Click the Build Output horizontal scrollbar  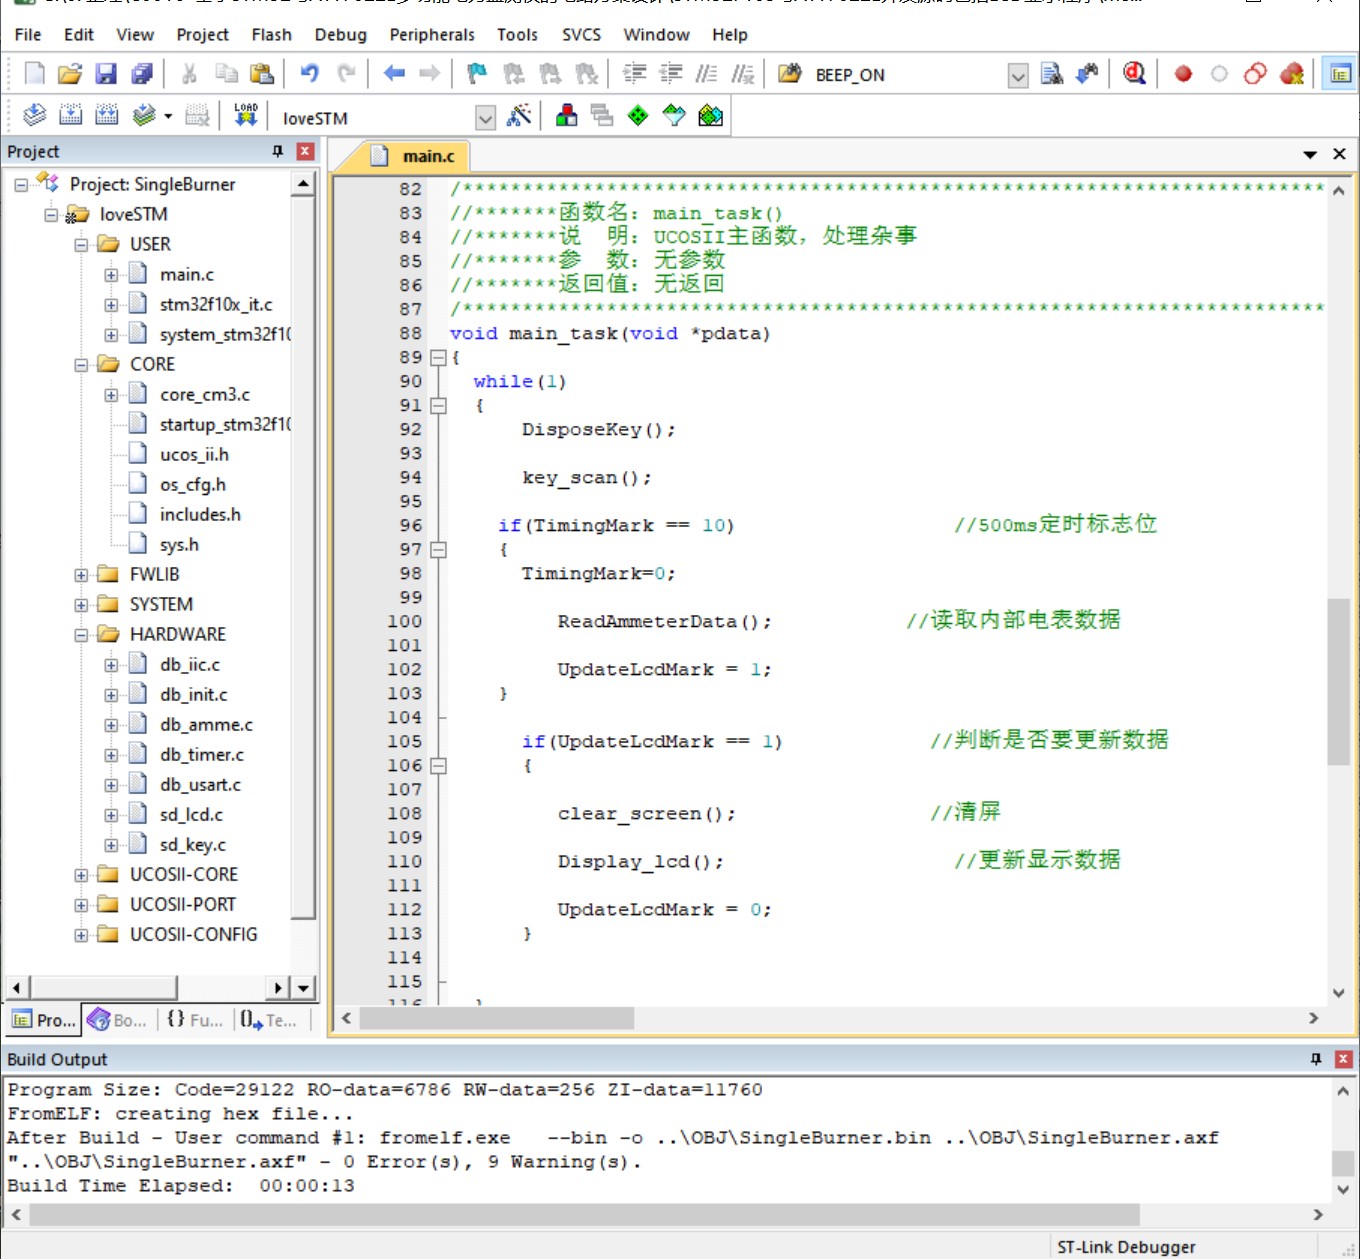(x=584, y=1215)
